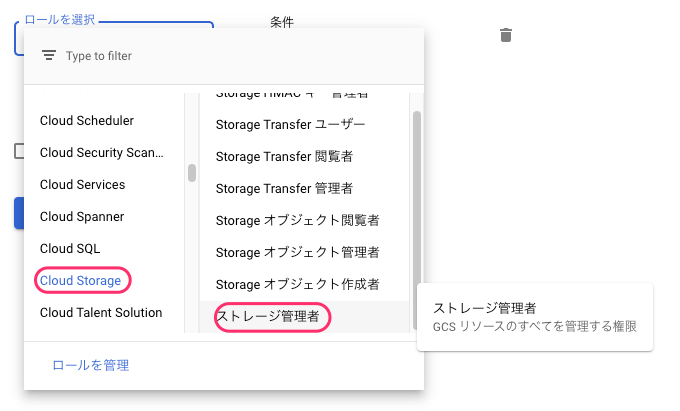
Task: Click the role list scrollbar thumb
Action: tap(416, 220)
